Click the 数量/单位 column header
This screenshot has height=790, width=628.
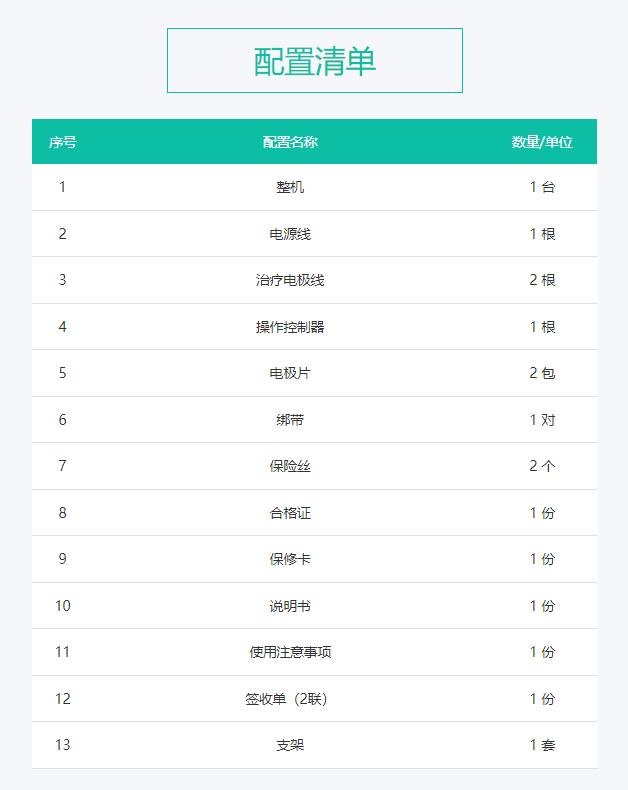[x=542, y=142]
